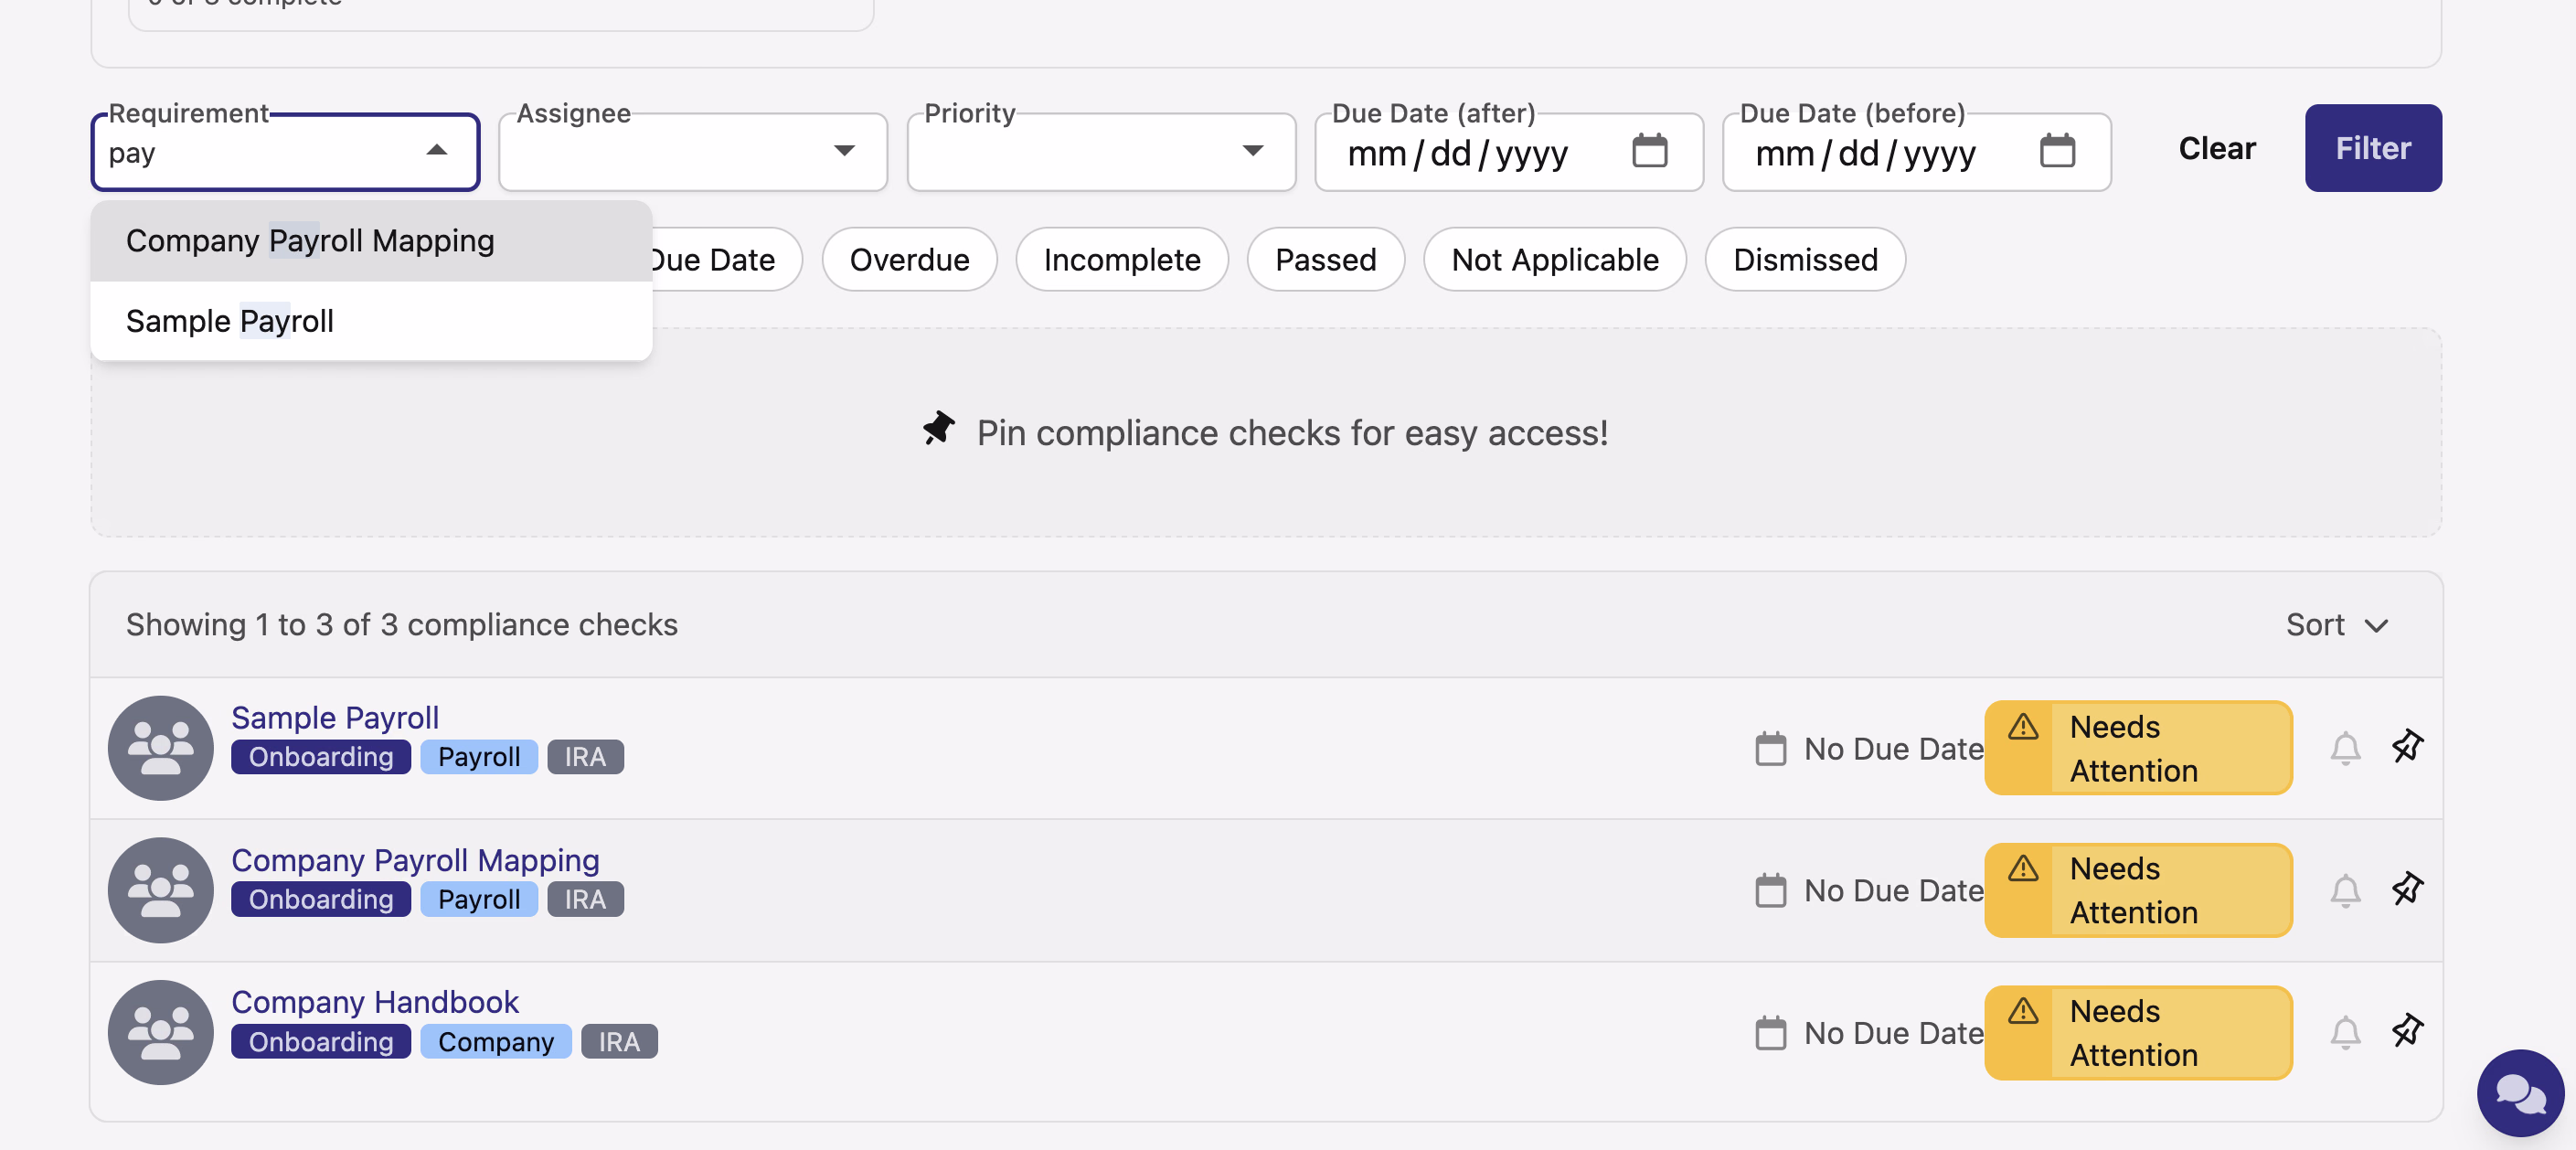Toggle the Due Date filter chip
2576x1150 pixels.
[726, 260]
